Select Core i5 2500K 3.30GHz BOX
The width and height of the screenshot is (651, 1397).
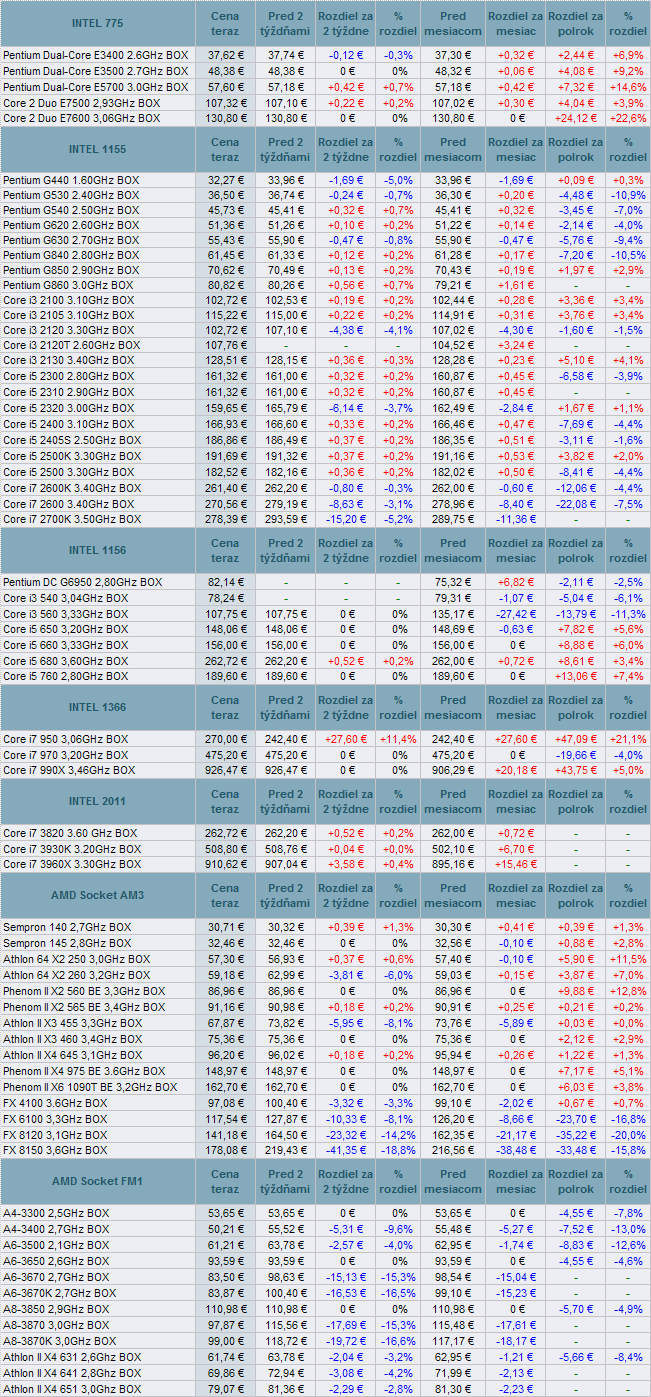72,455
